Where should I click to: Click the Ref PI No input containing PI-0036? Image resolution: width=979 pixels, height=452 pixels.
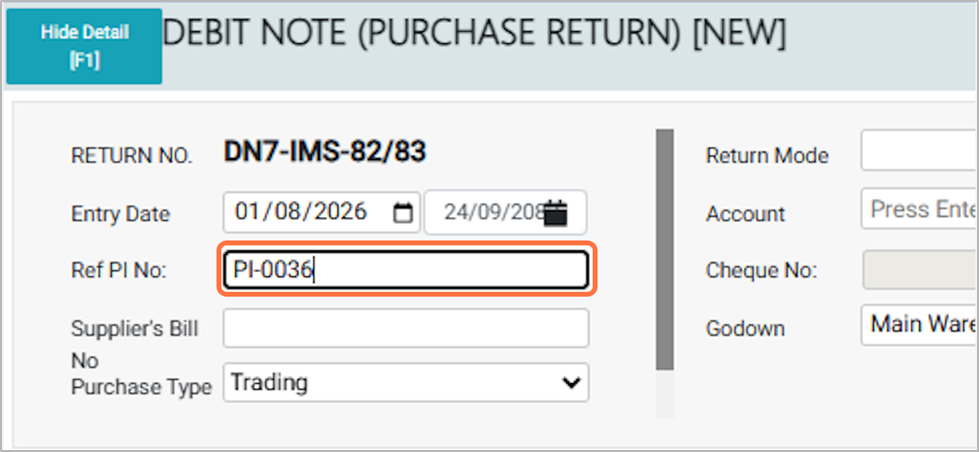pyautogui.click(x=405, y=270)
